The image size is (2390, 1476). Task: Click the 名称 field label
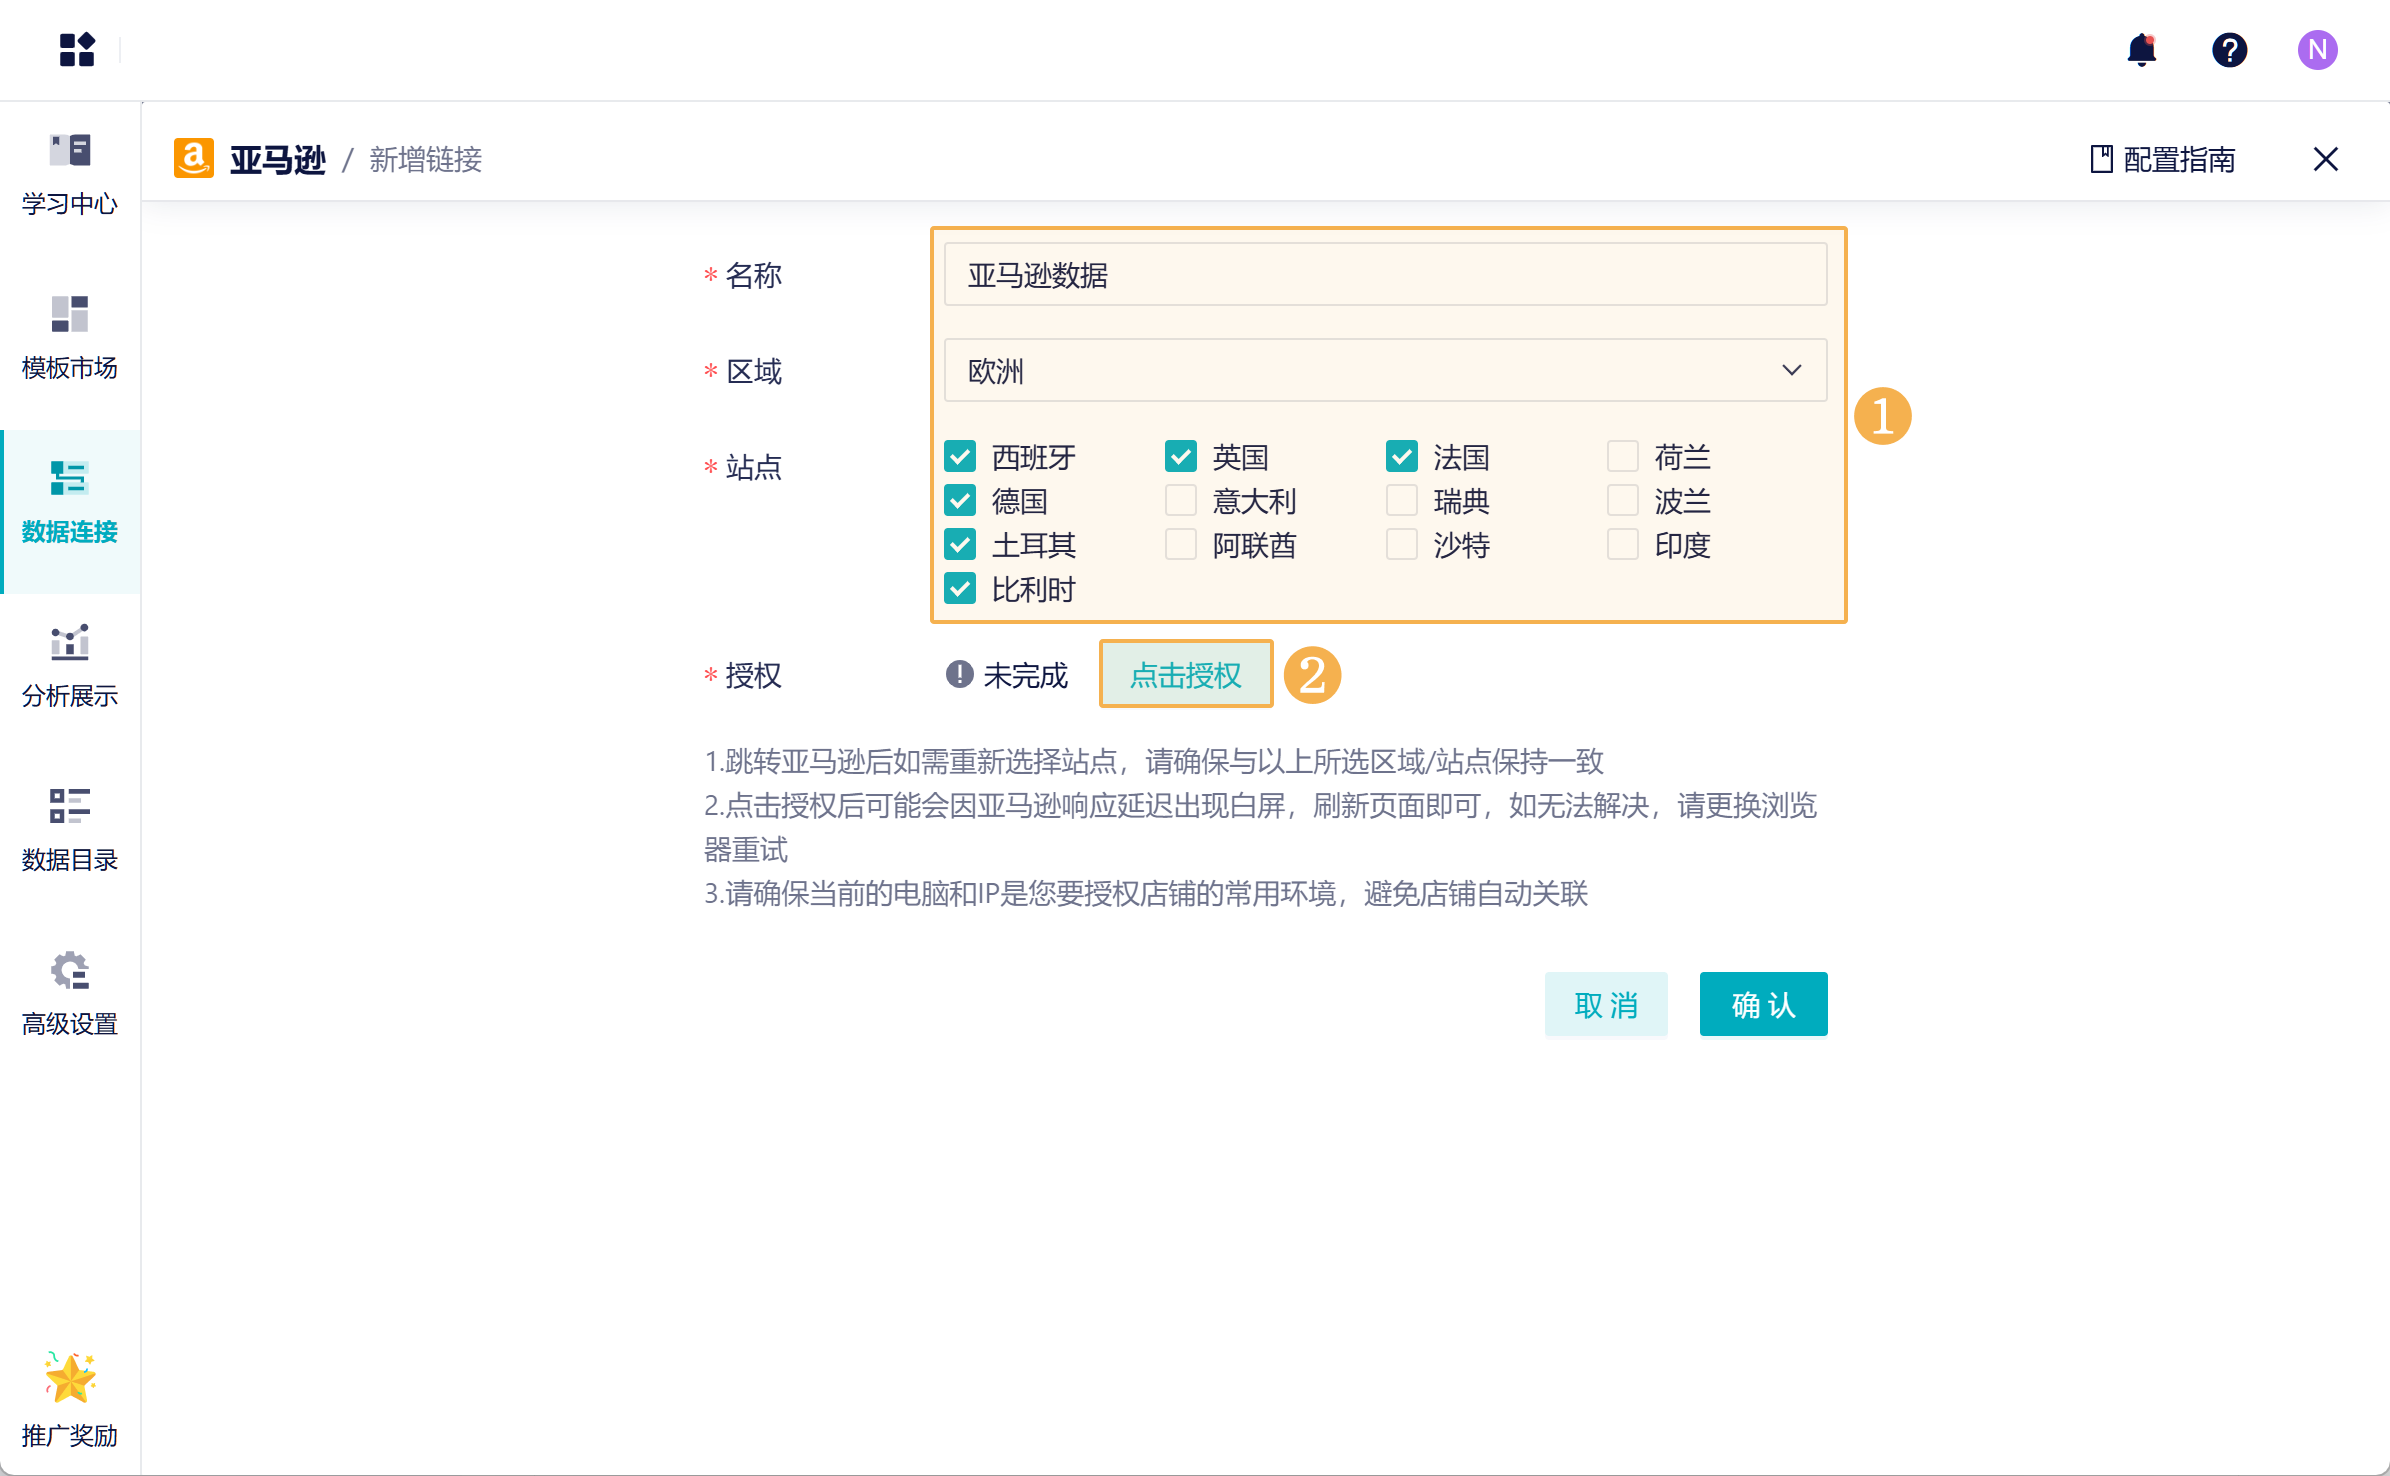pos(754,275)
